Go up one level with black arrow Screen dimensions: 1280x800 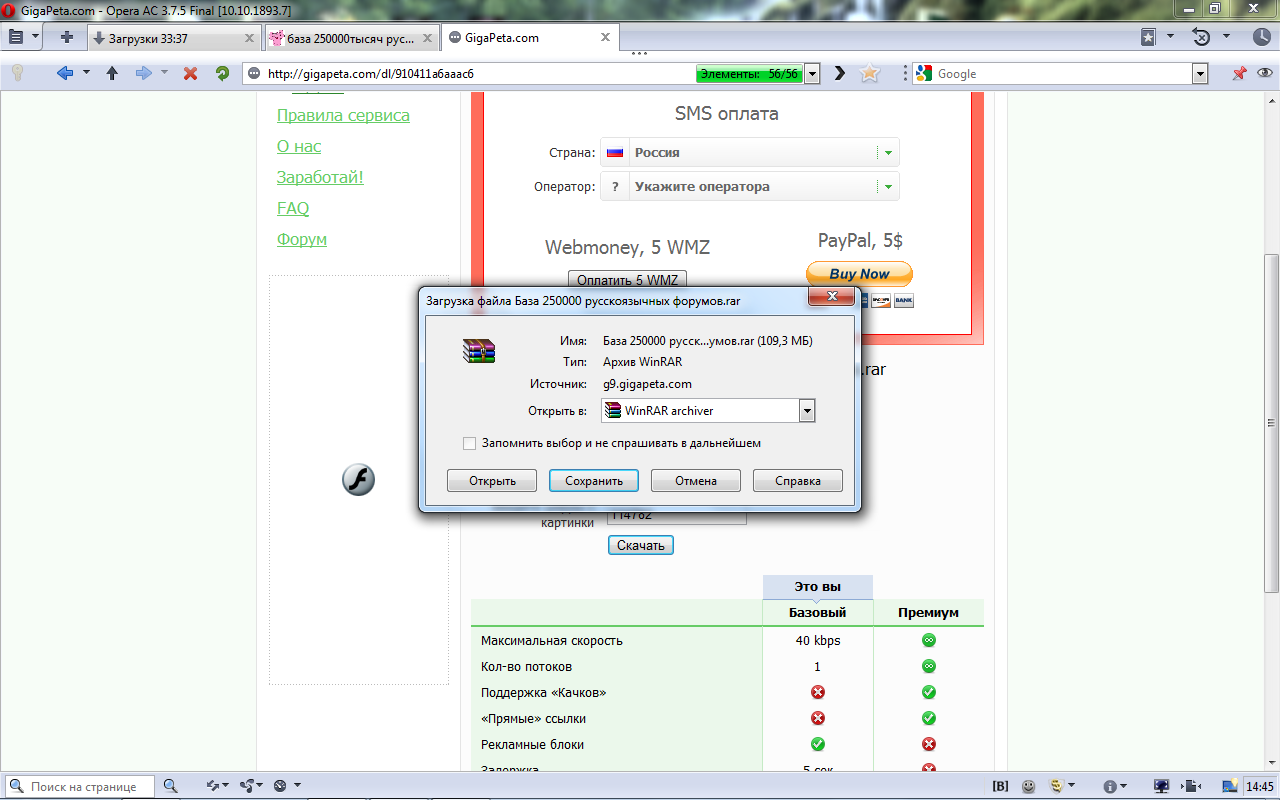pyautogui.click(x=112, y=73)
